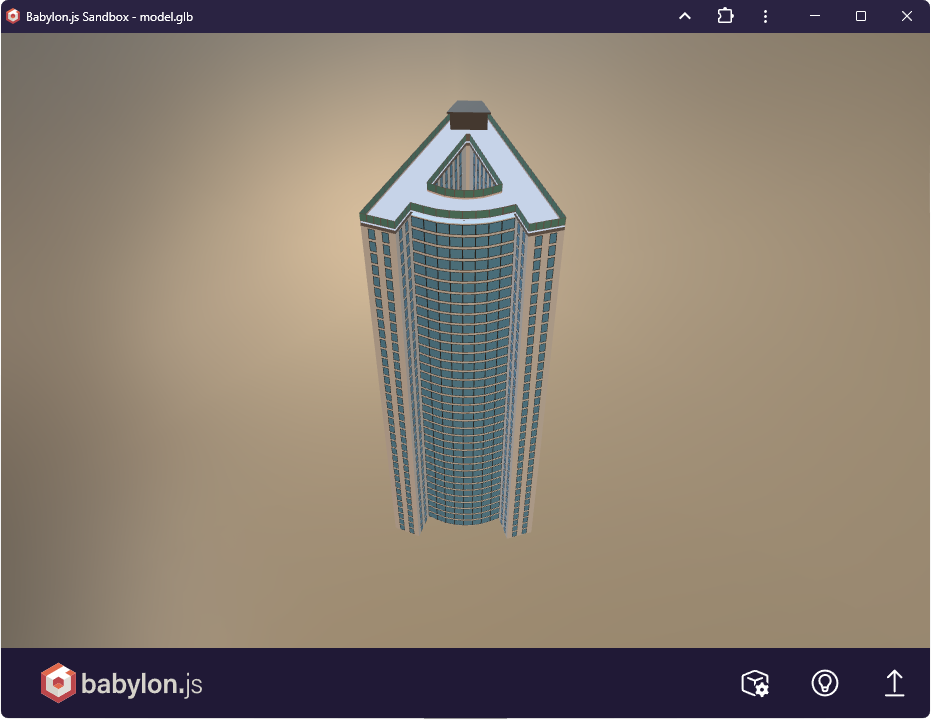Viewport: 931px width, 720px height.
Task: Minimize the Babylon.js Sandbox window
Action: click(814, 16)
